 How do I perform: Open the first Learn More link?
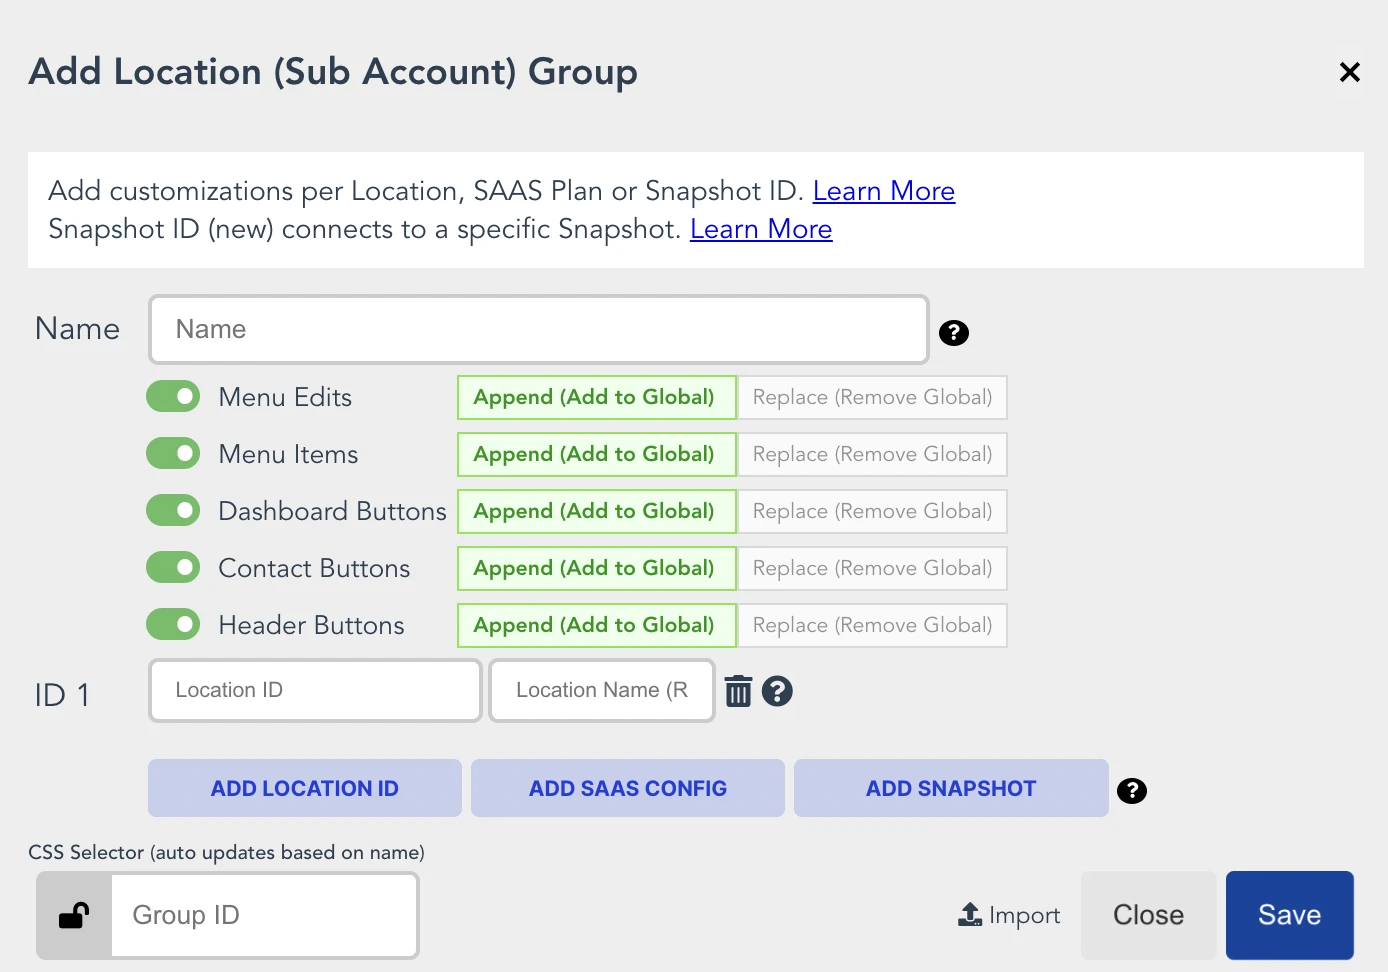(x=883, y=191)
